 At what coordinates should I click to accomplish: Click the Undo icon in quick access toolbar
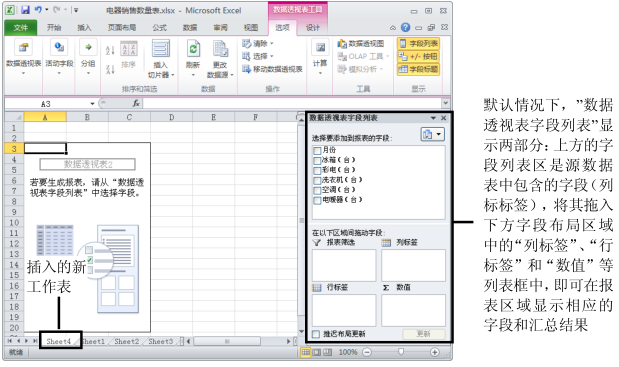[x=38, y=10]
